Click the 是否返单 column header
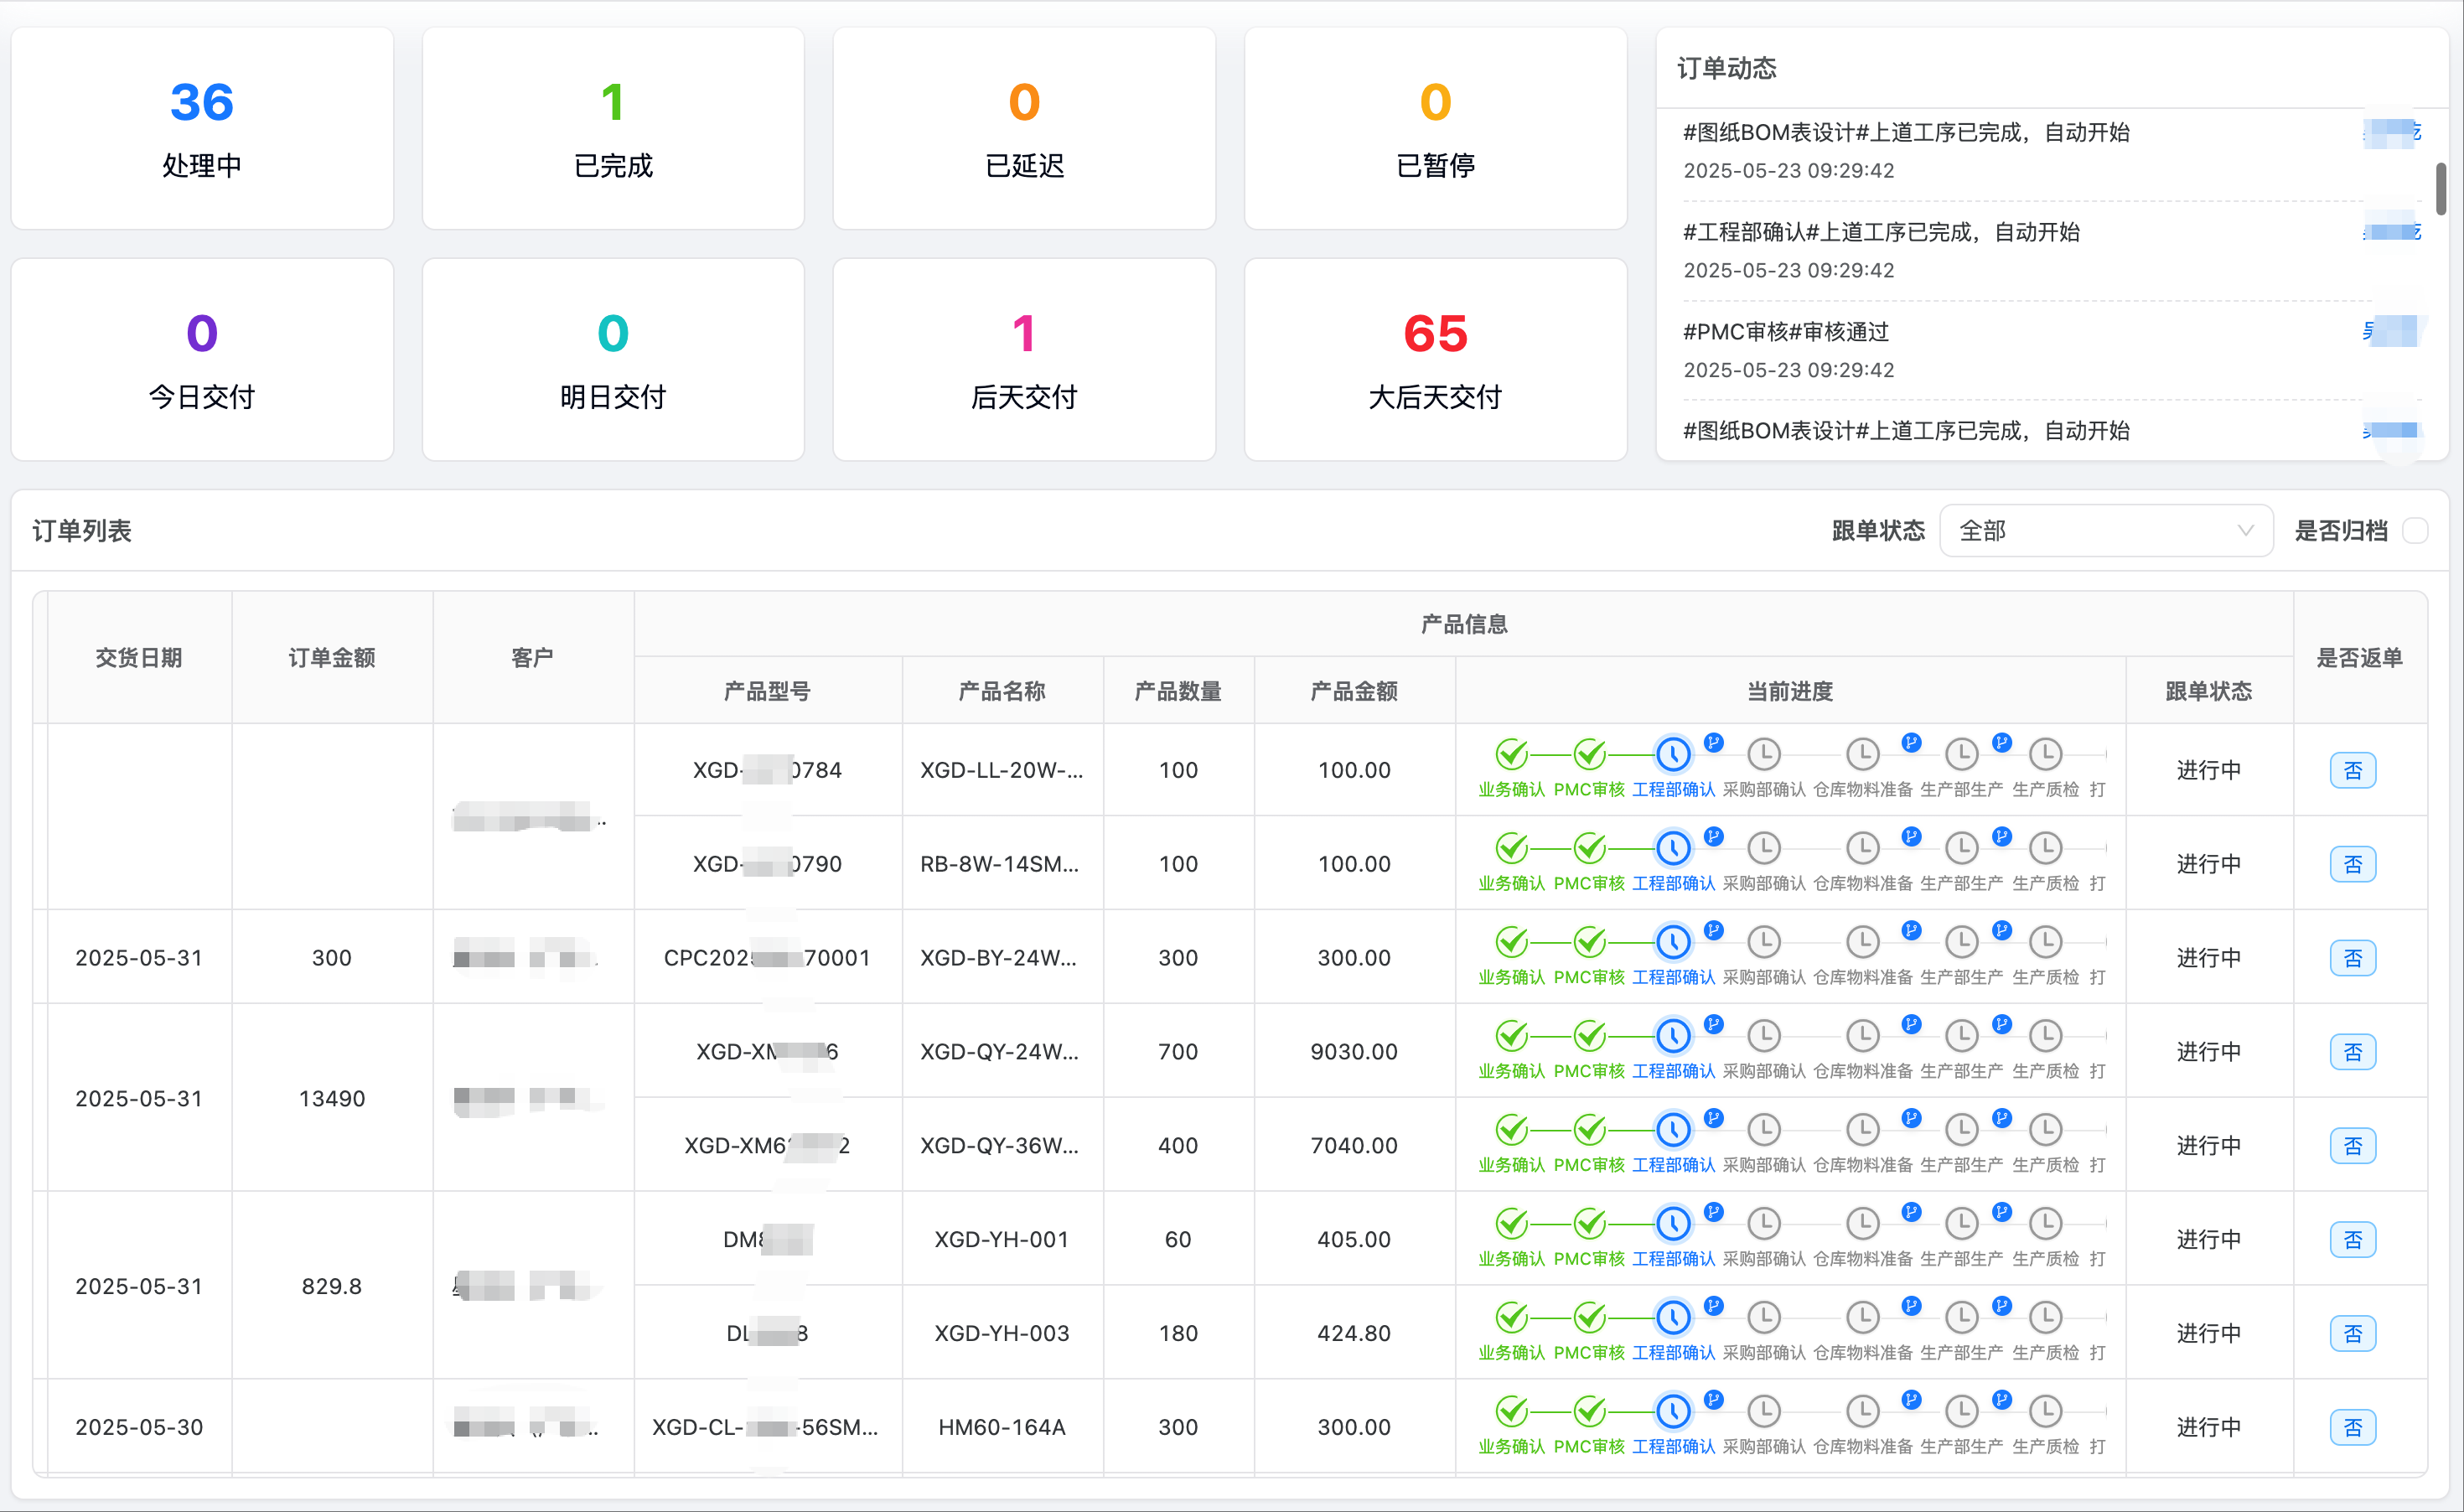Viewport: 2464px width, 1512px height. [x=2360, y=658]
